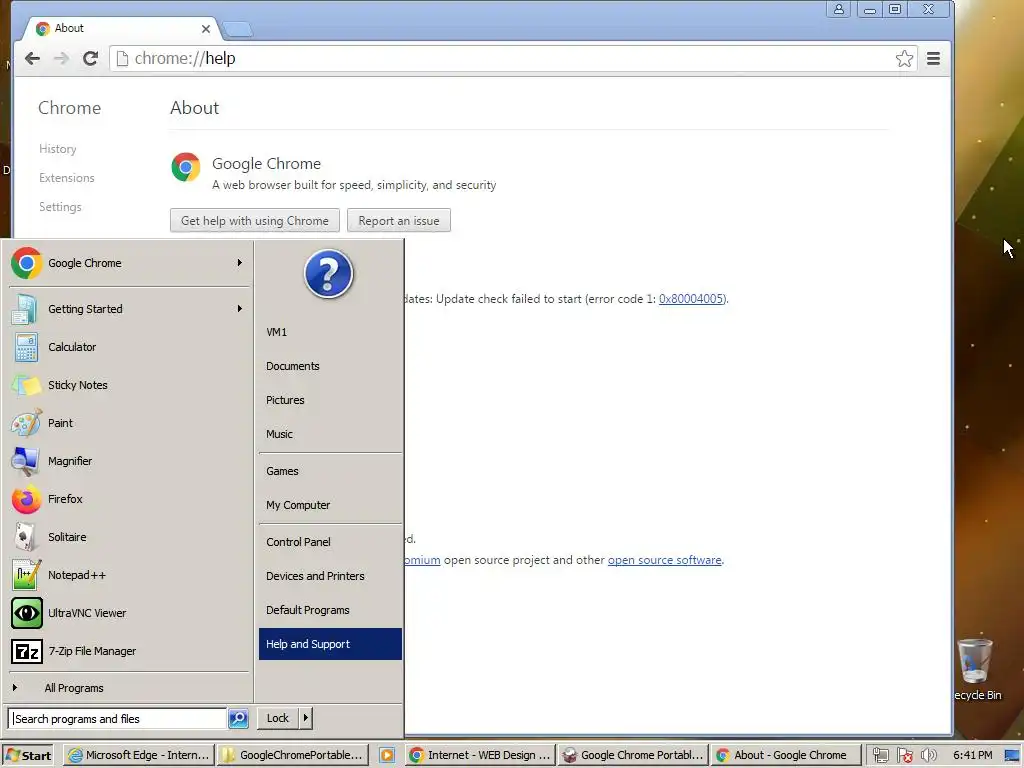Open Games from Start menu
The image size is (1024, 768).
[x=330, y=471]
